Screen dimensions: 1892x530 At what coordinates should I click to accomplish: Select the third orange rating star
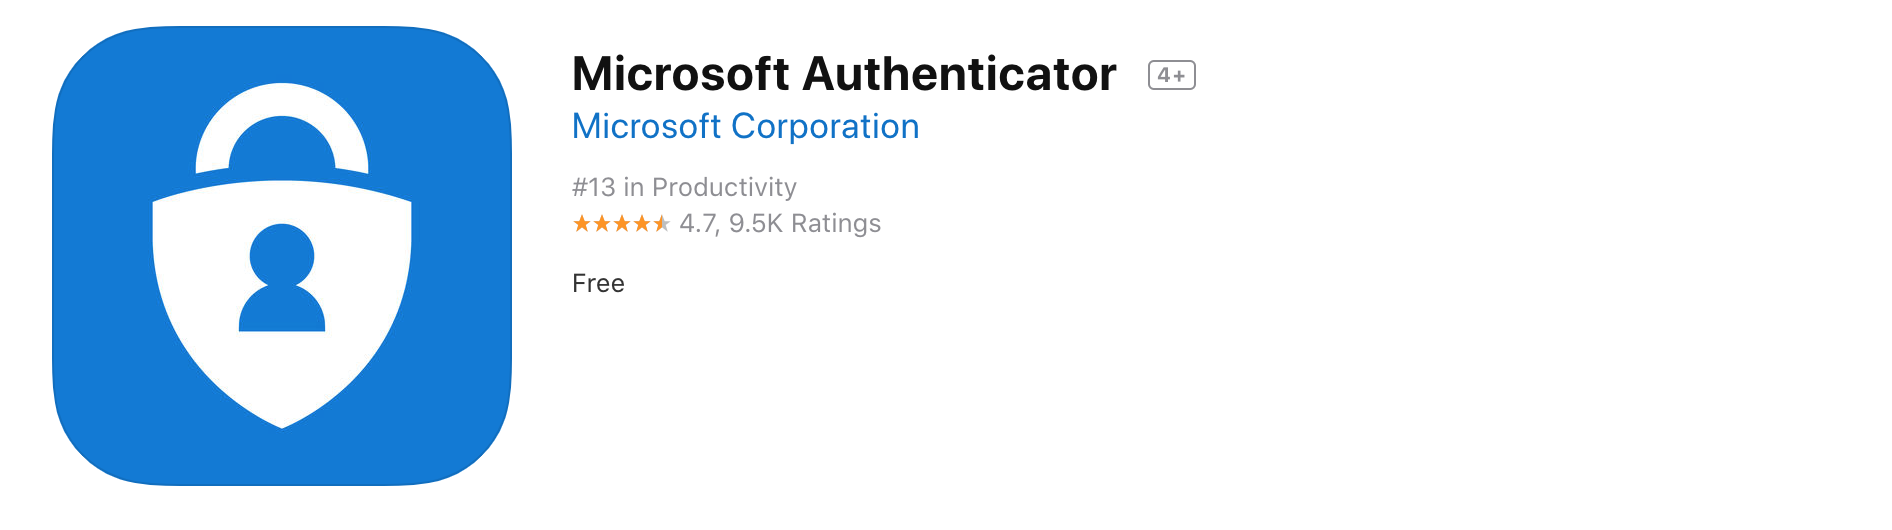click(x=622, y=224)
